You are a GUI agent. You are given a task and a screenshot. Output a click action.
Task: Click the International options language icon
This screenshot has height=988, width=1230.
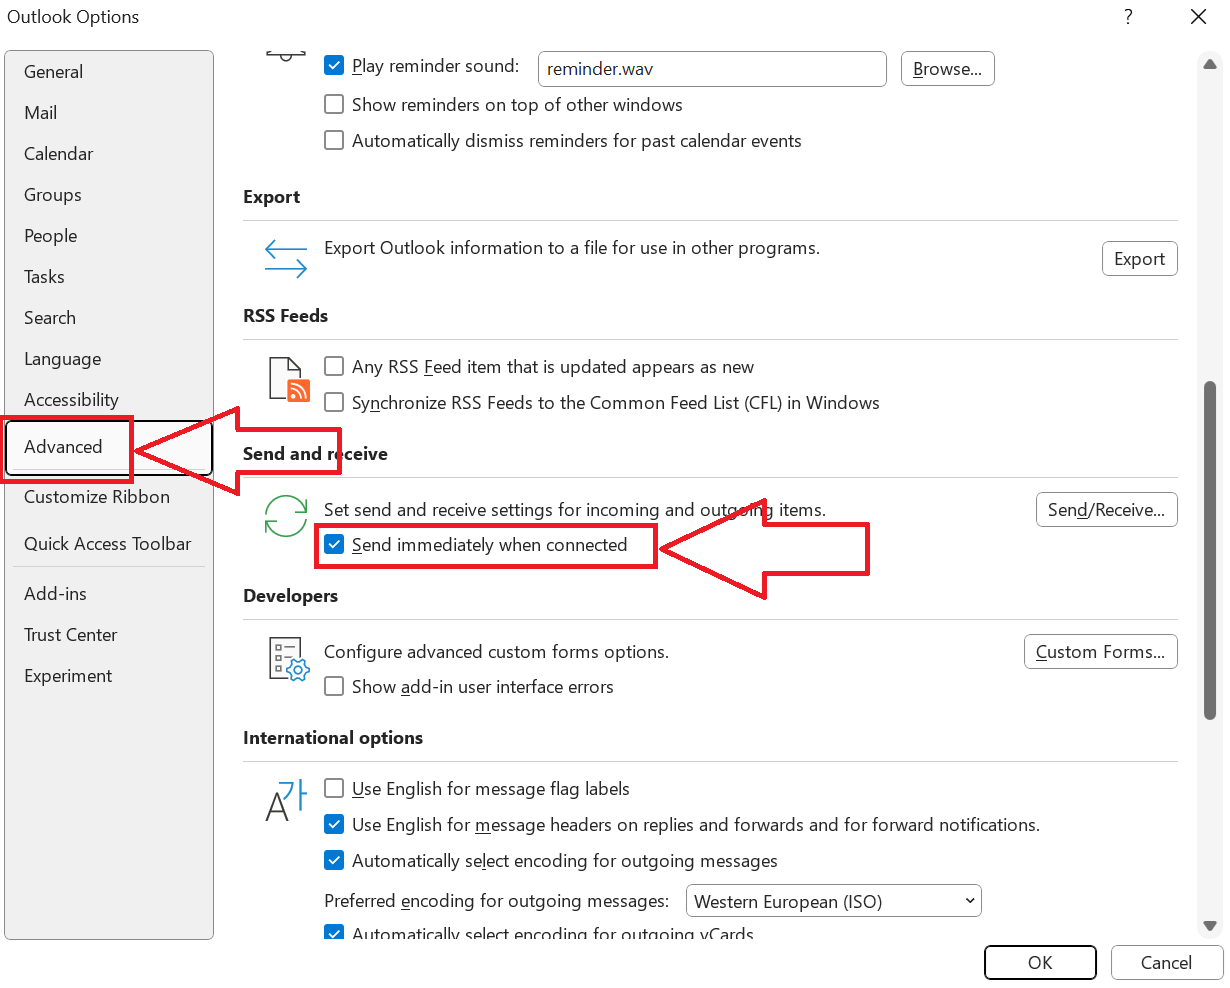286,801
